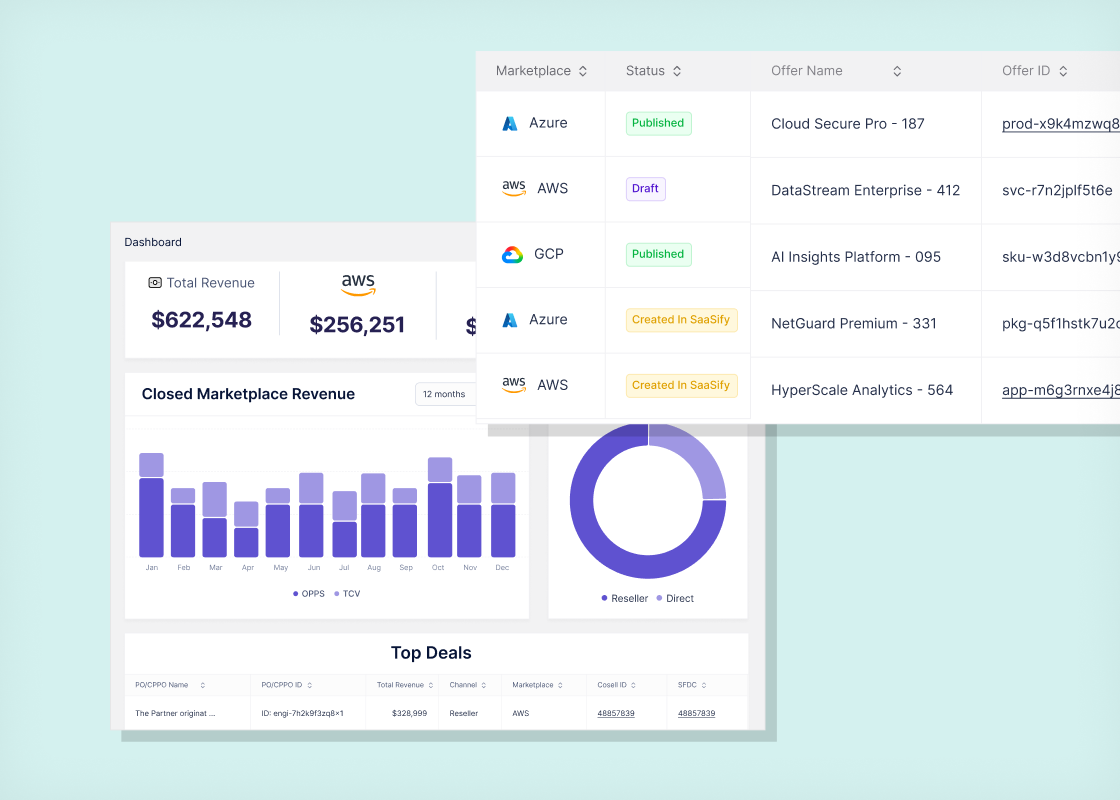Toggle the OPPS legend series
The image size is (1120, 800).
(x=309, y=594)
